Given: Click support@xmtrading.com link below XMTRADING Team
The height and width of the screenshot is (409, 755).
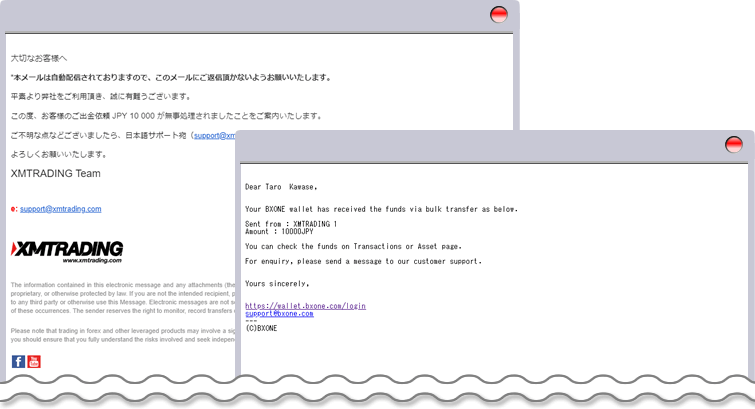Looking at the screenshot, I should [60, 209].
